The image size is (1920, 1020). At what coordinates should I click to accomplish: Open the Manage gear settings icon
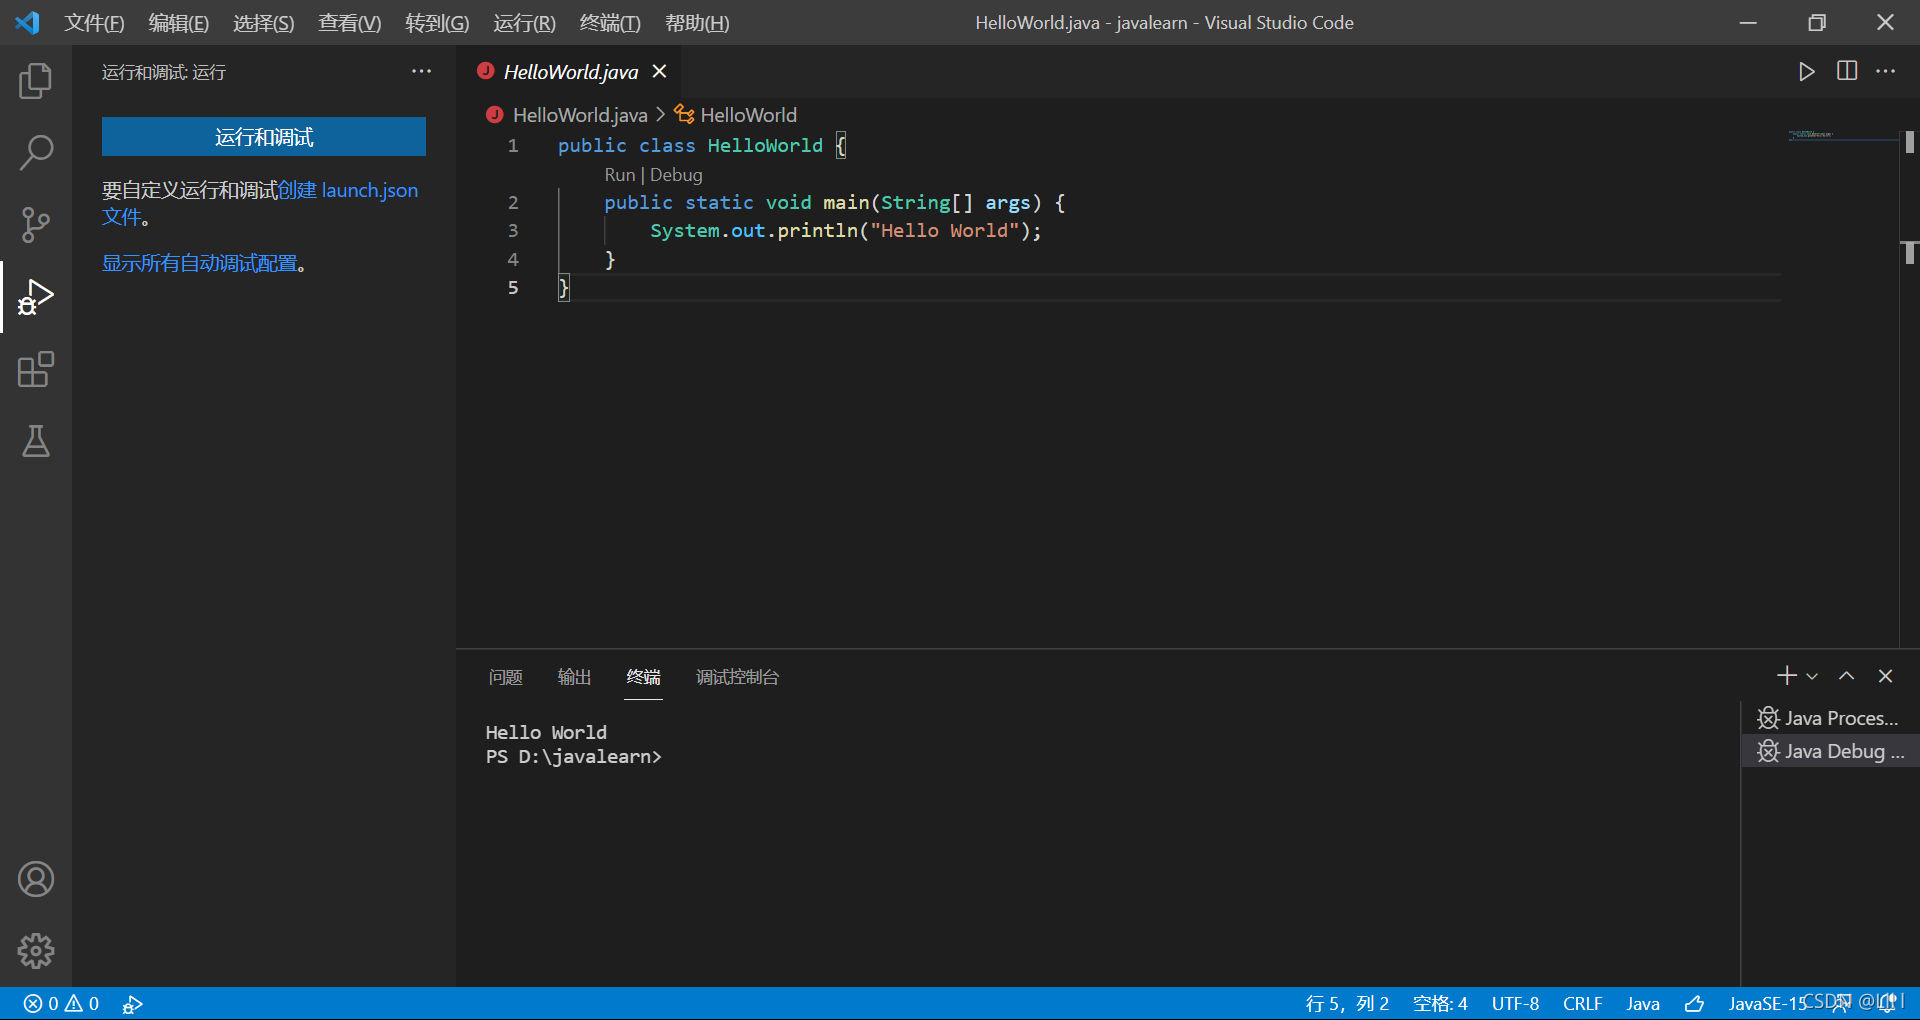point(36,951)
